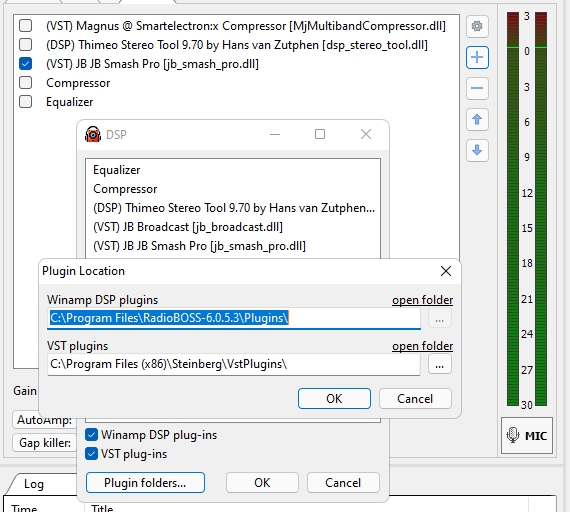The height and width of the screenshot is (512, 570).
Task: Enable Thimeo Stereo Tool checkbox in main list
Action: [x=25, y=44]
